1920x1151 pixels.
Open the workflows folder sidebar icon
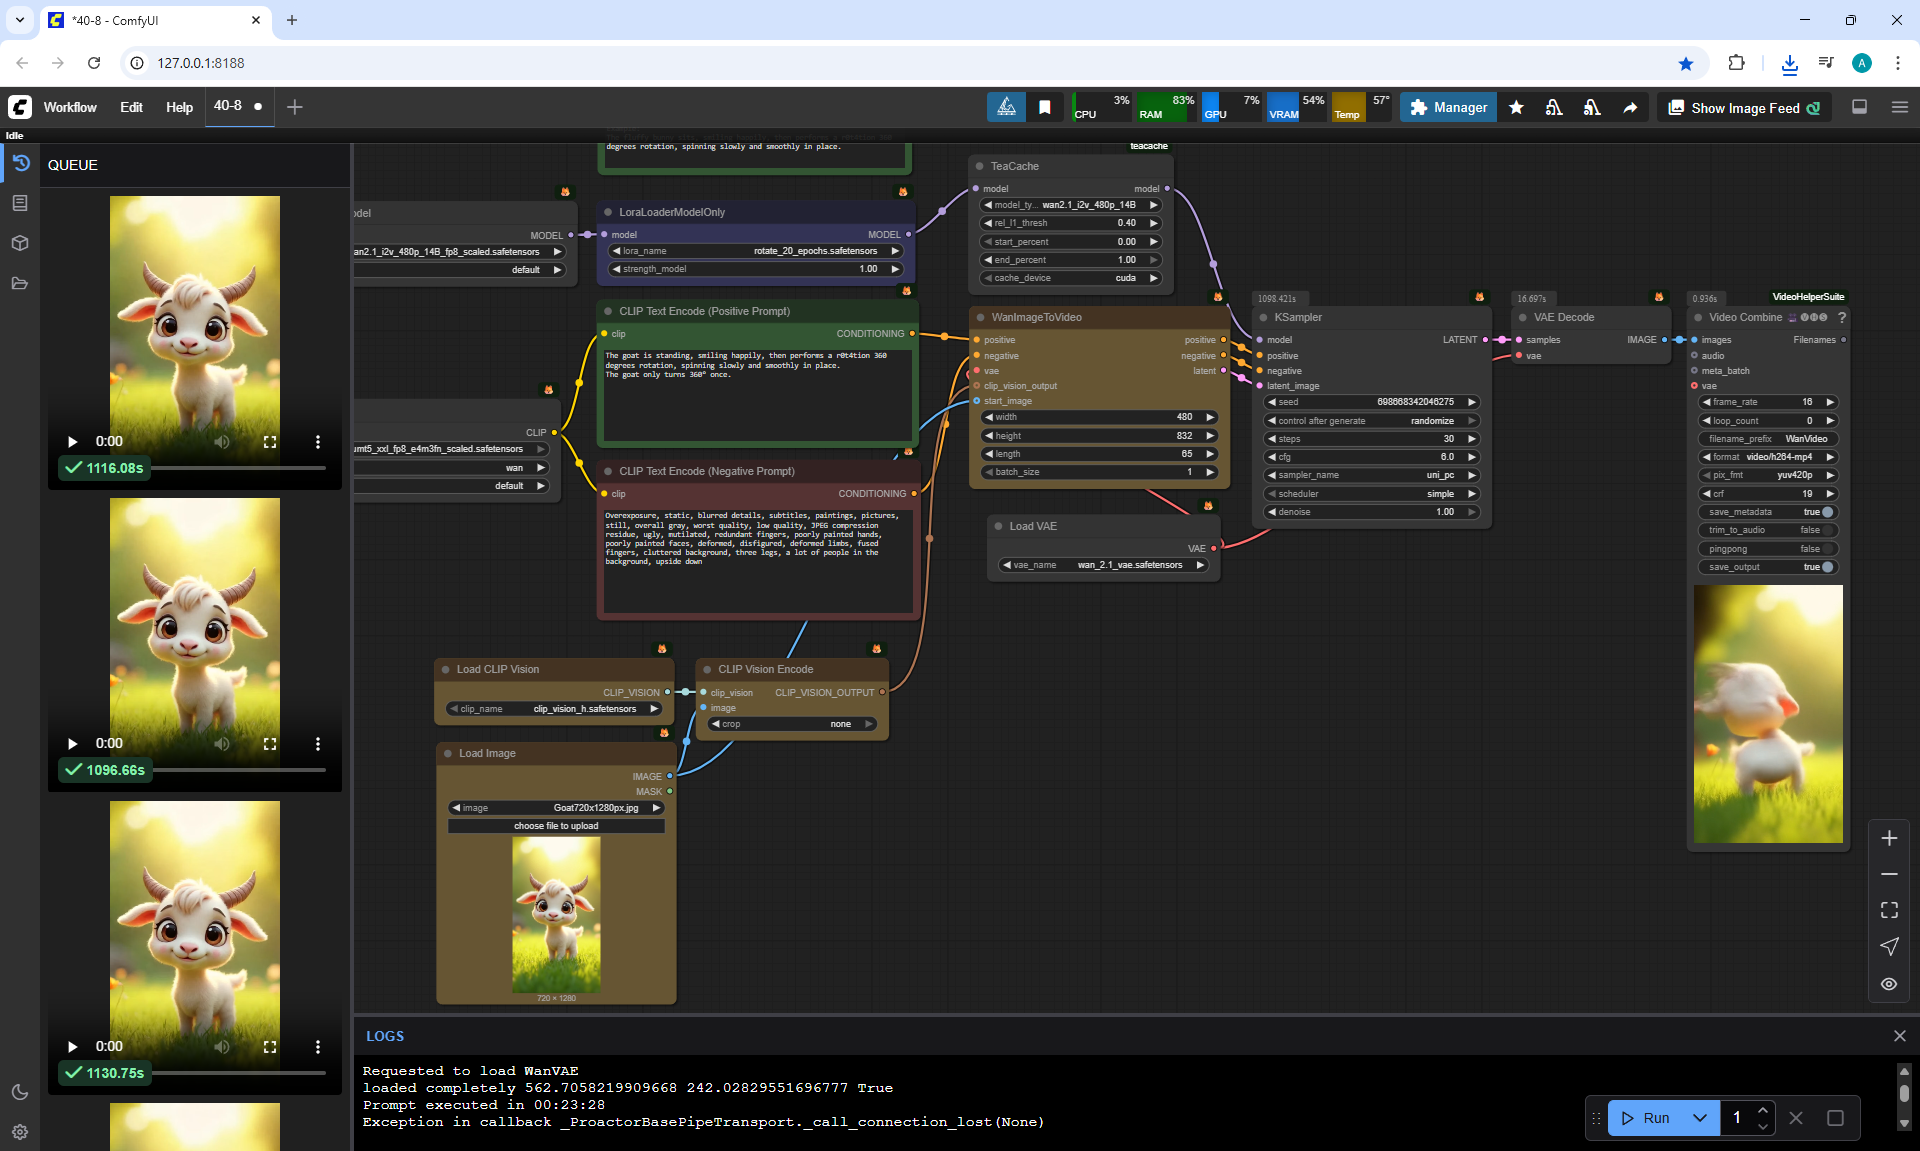[x=20, y=283]
